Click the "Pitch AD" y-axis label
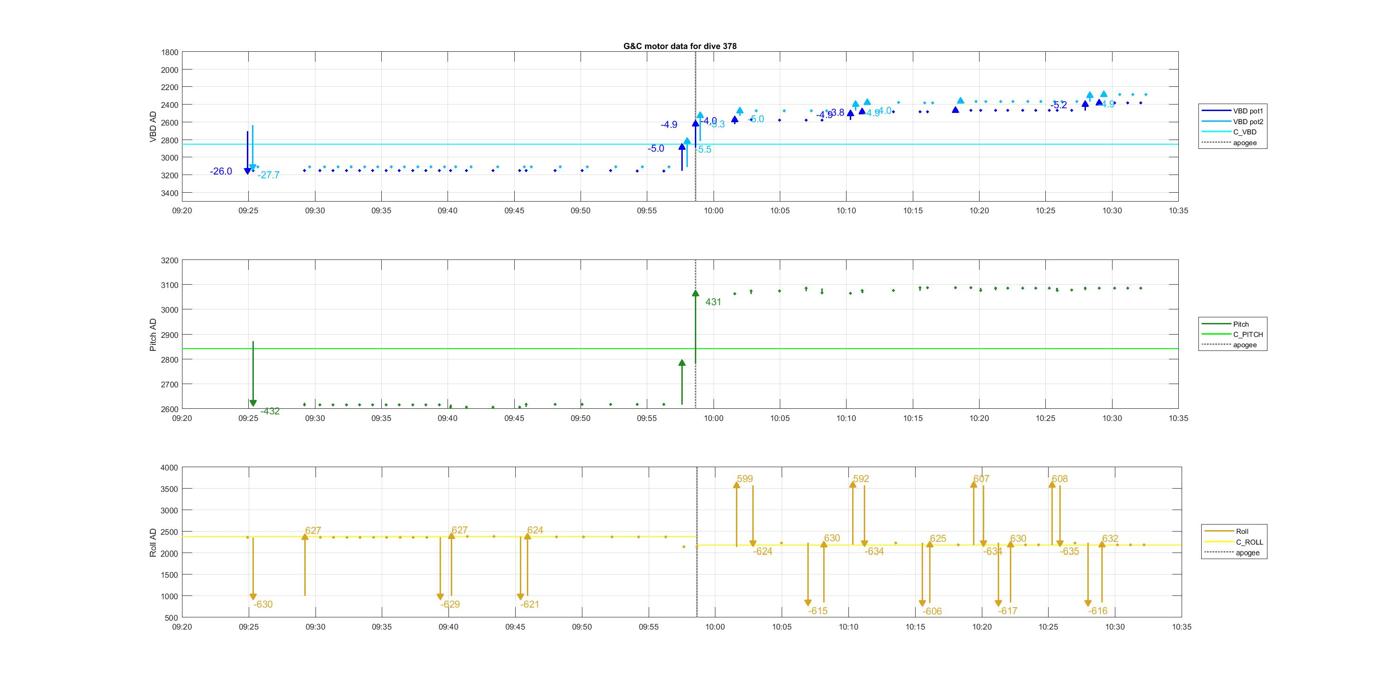 [x=153, y=335]
